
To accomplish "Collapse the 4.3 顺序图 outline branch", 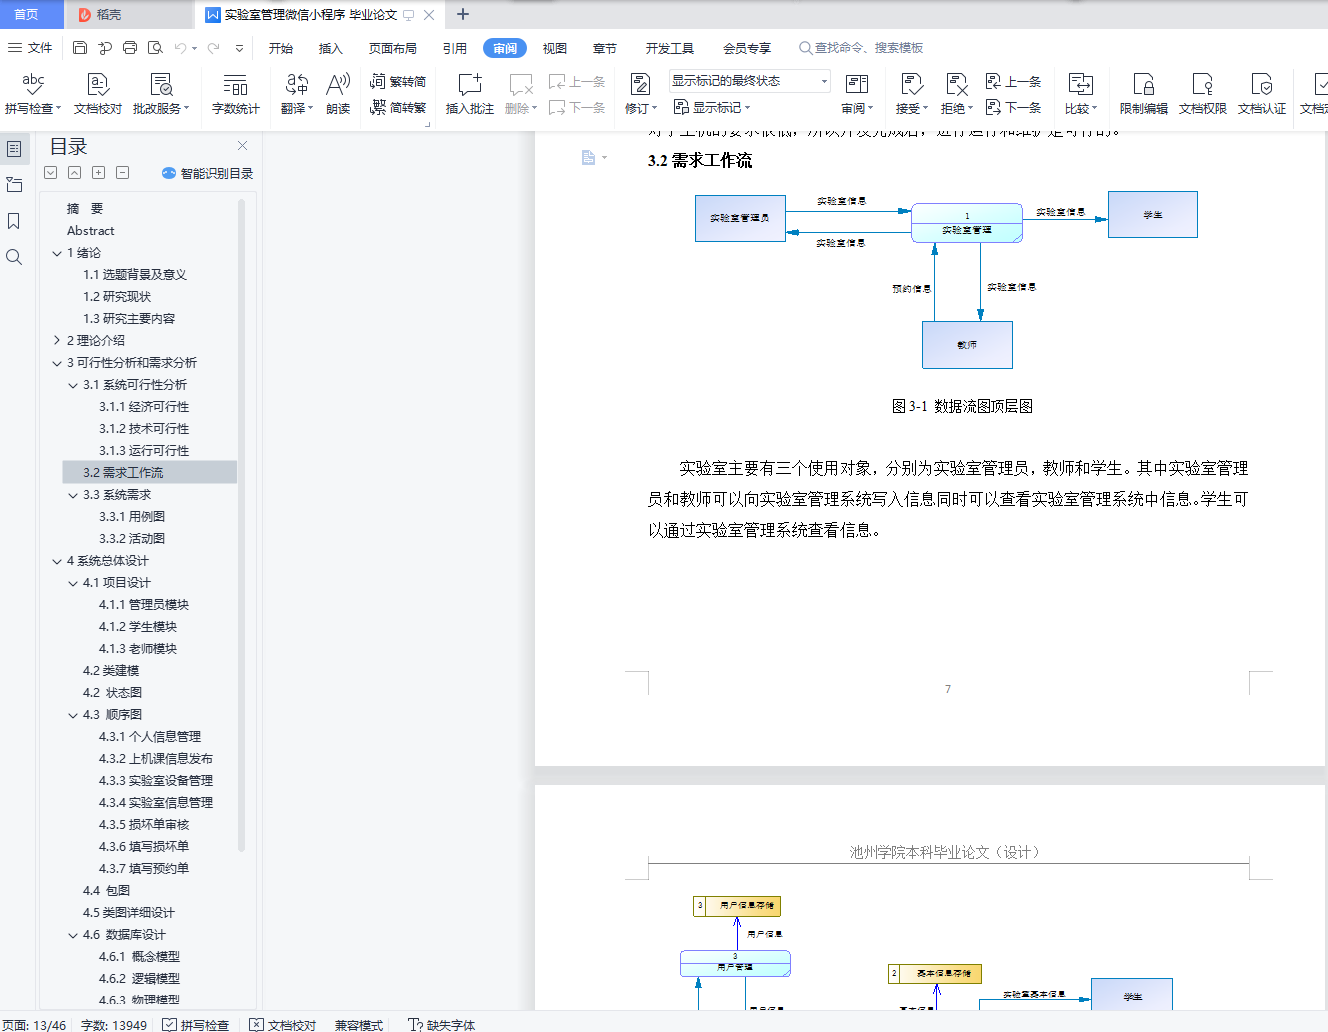I will (x=73, y=715).
